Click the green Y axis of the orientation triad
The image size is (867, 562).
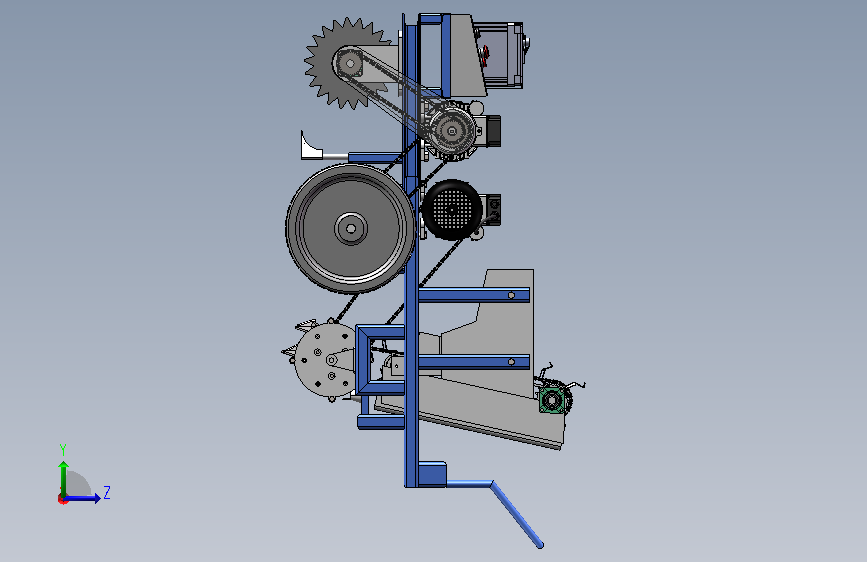64,479
